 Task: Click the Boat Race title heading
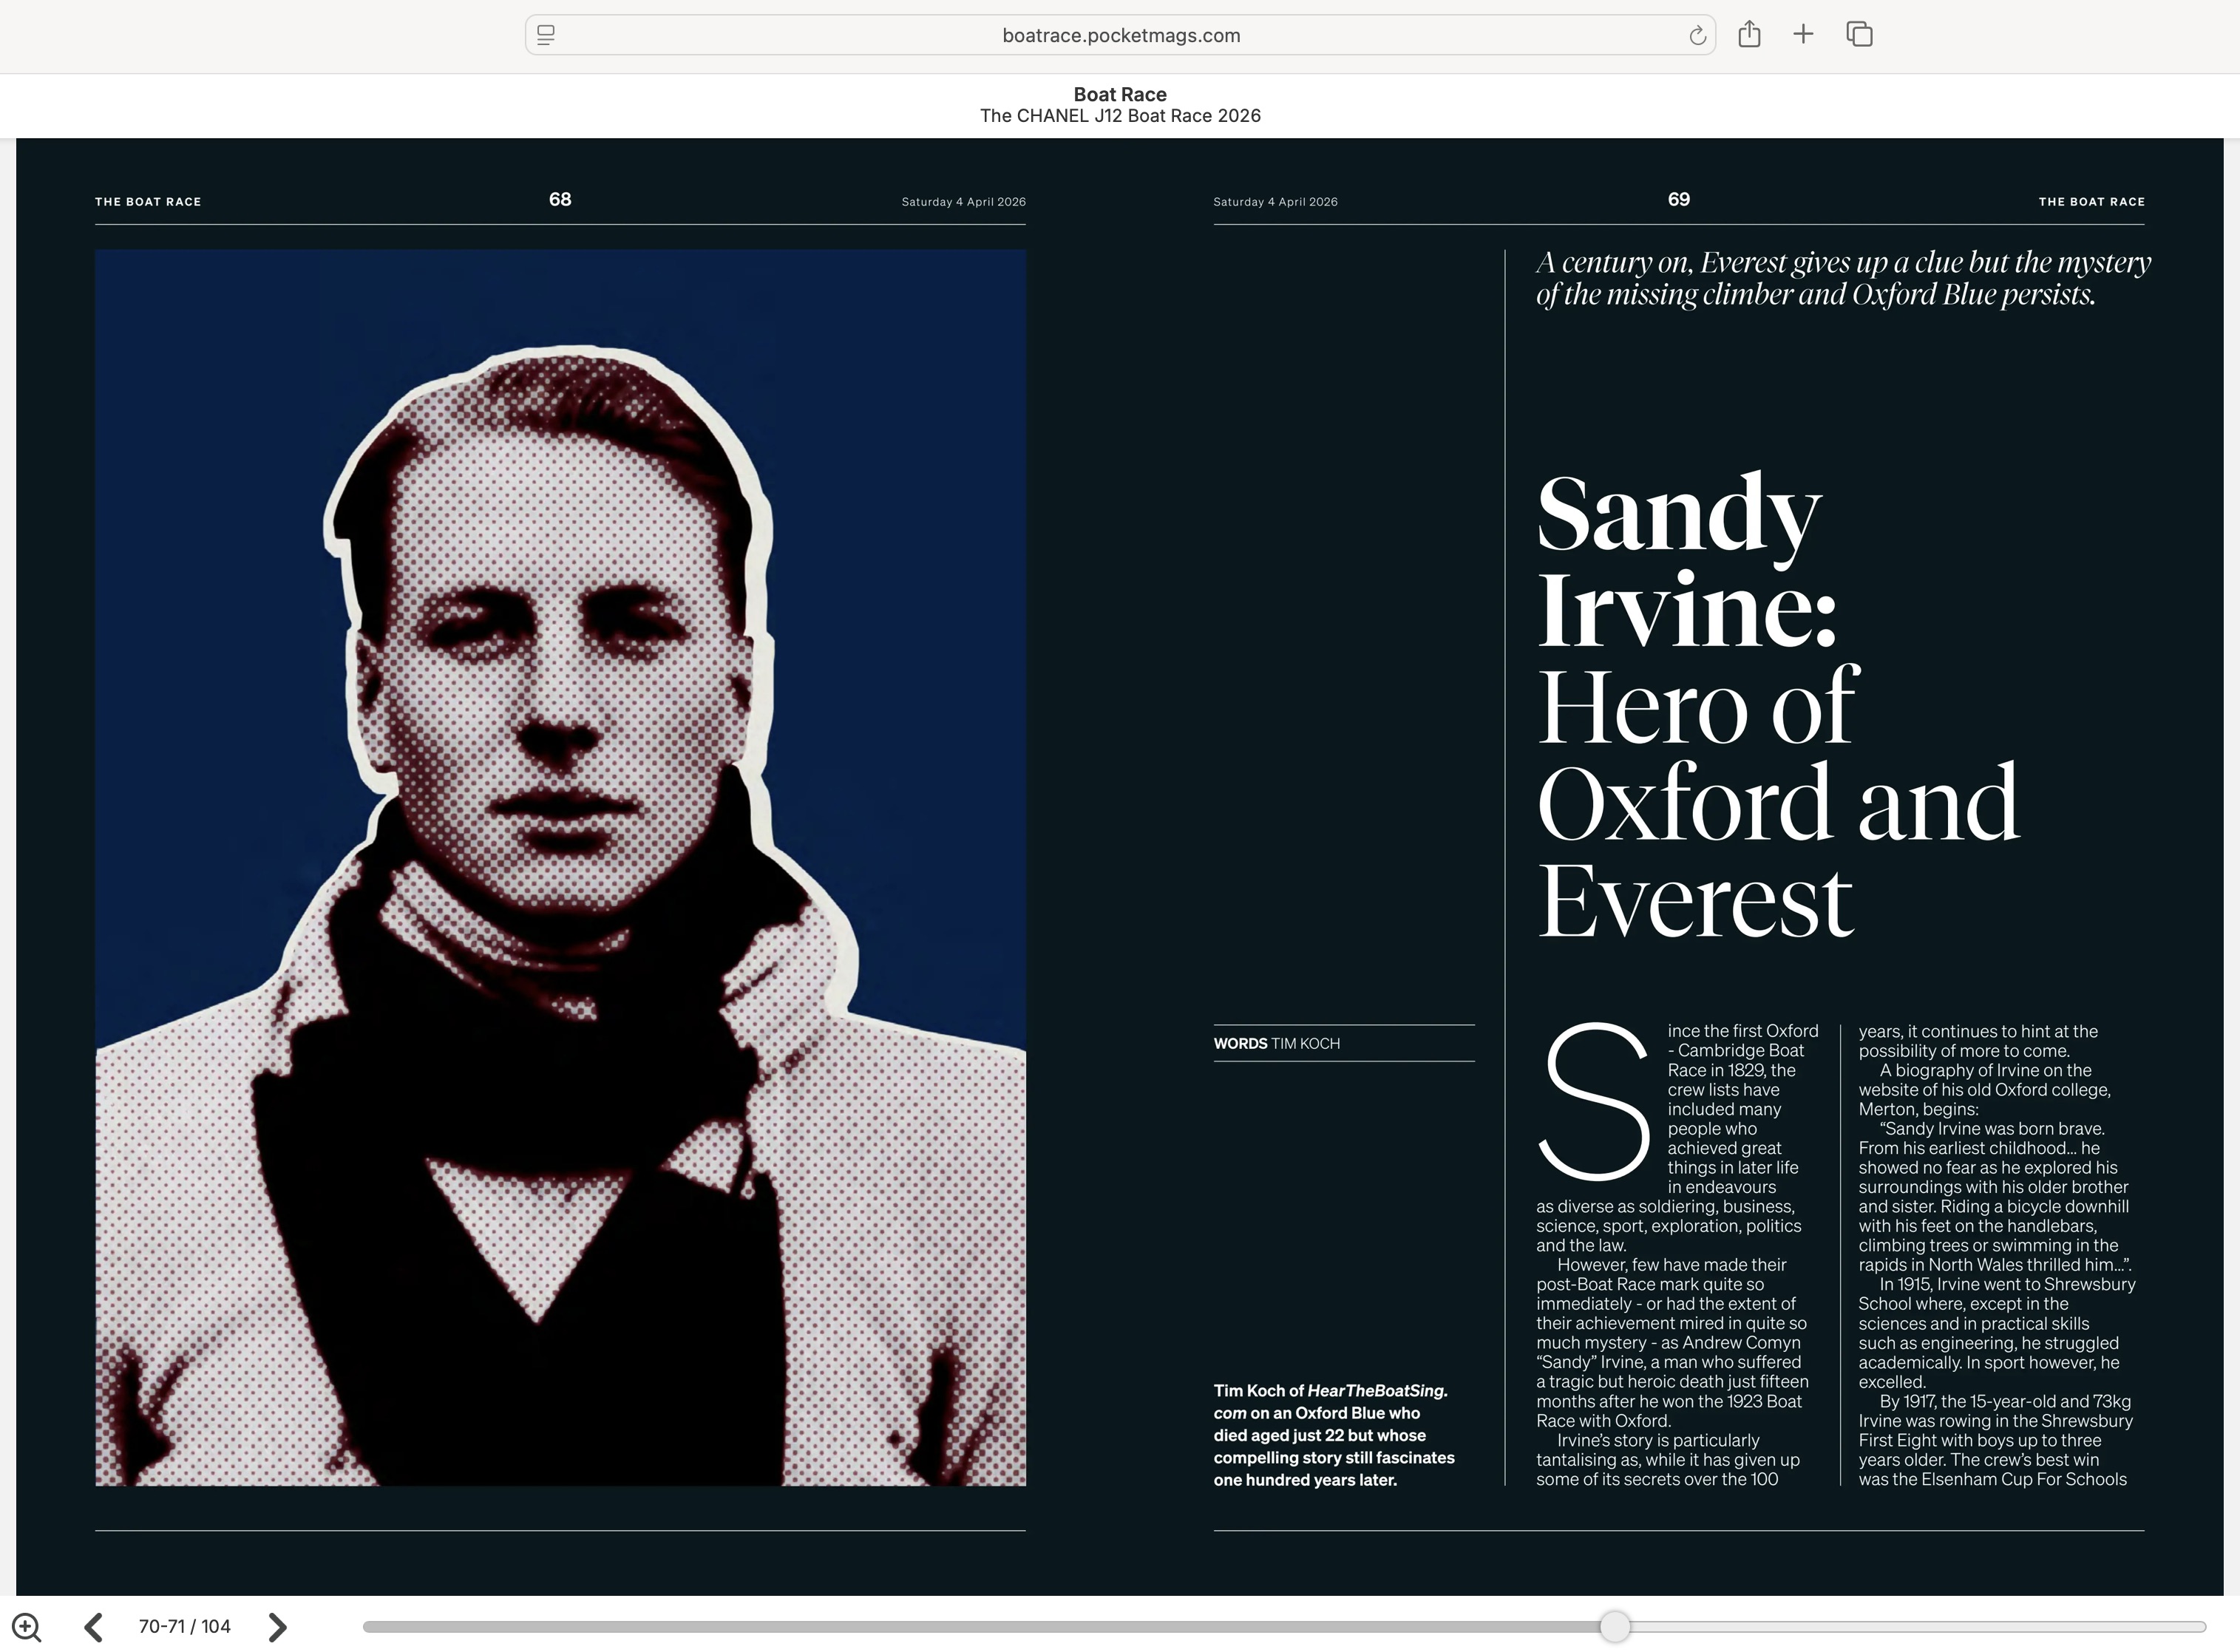[x=1120, y=94]
